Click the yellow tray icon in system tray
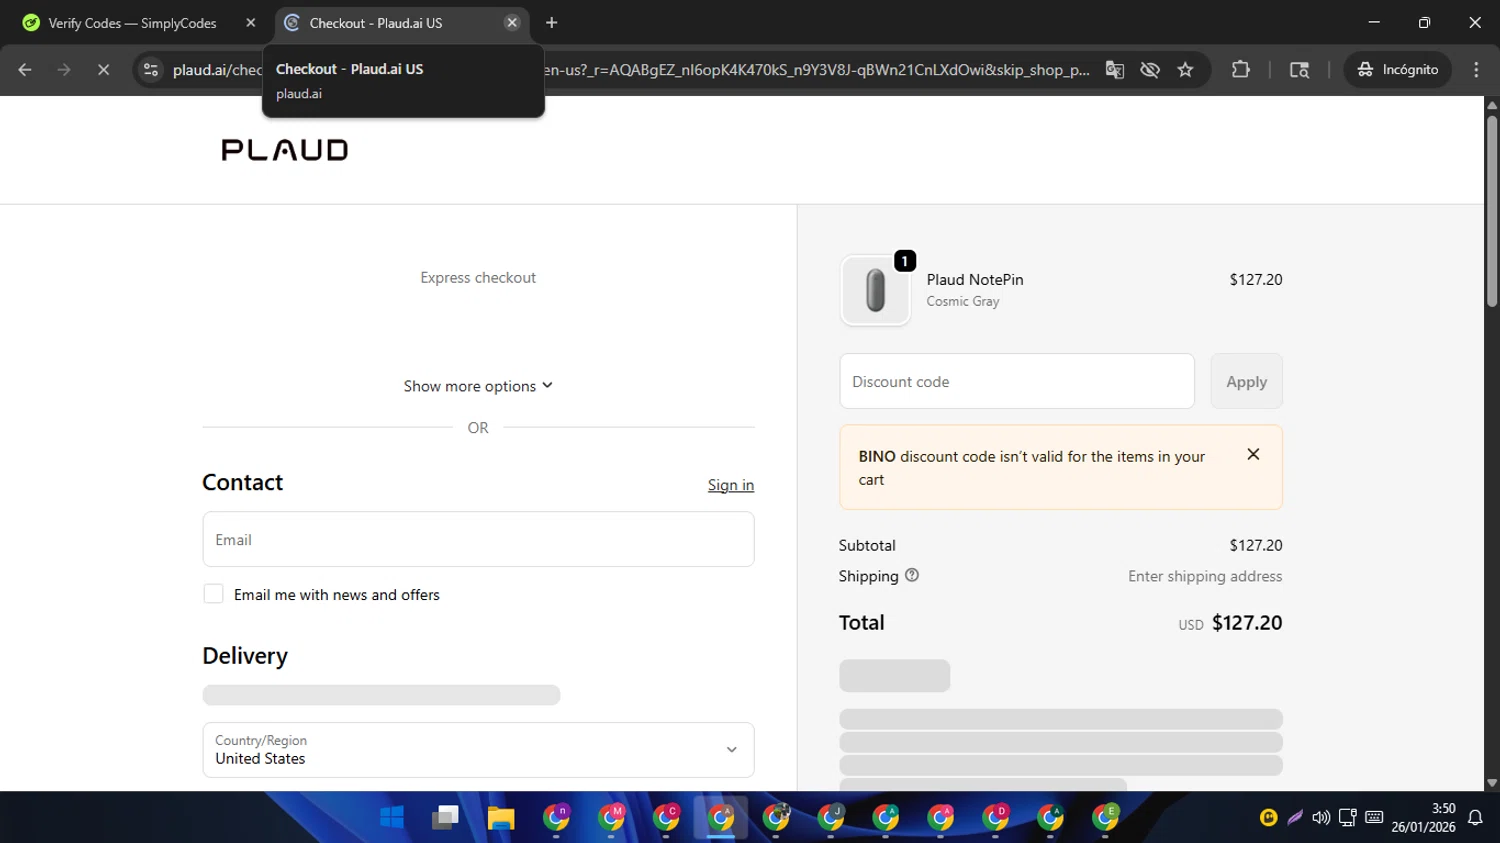 pyautogui.click(x=1268, y=818)
